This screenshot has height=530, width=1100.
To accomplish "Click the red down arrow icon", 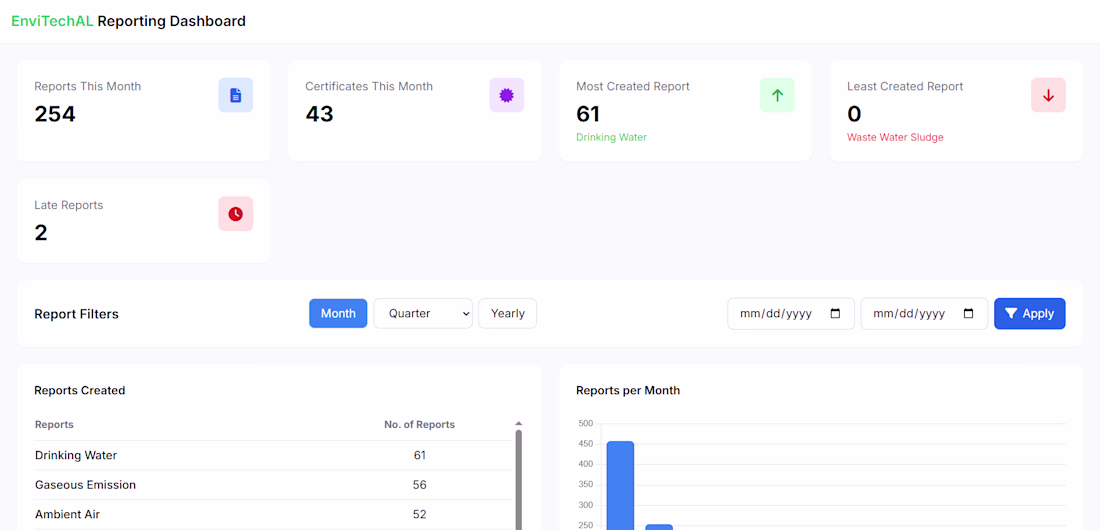I will [1048, 95].
